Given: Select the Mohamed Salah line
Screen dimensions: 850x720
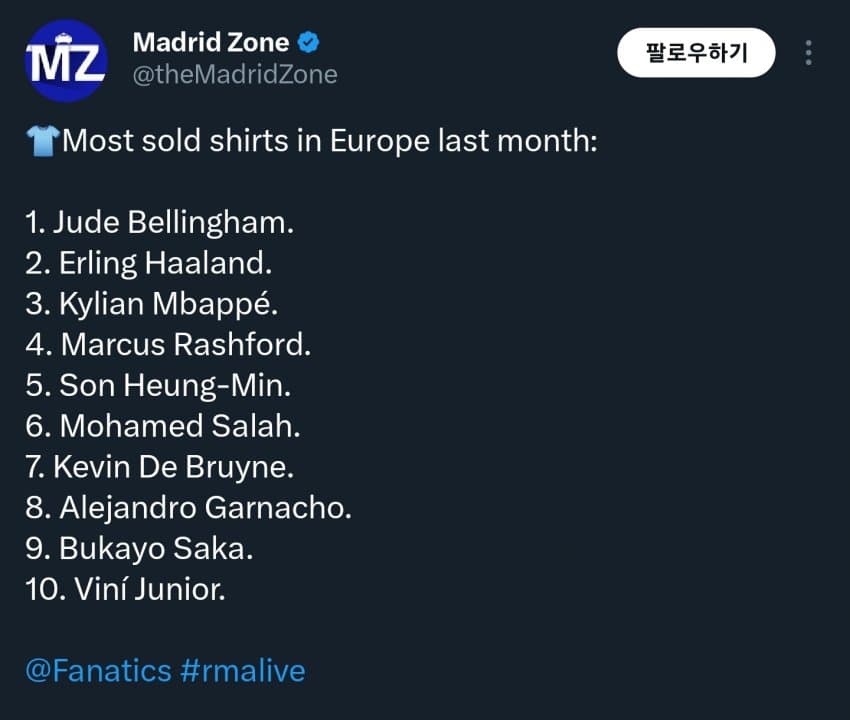Looking at the screenshot, I should click(163, 426).
